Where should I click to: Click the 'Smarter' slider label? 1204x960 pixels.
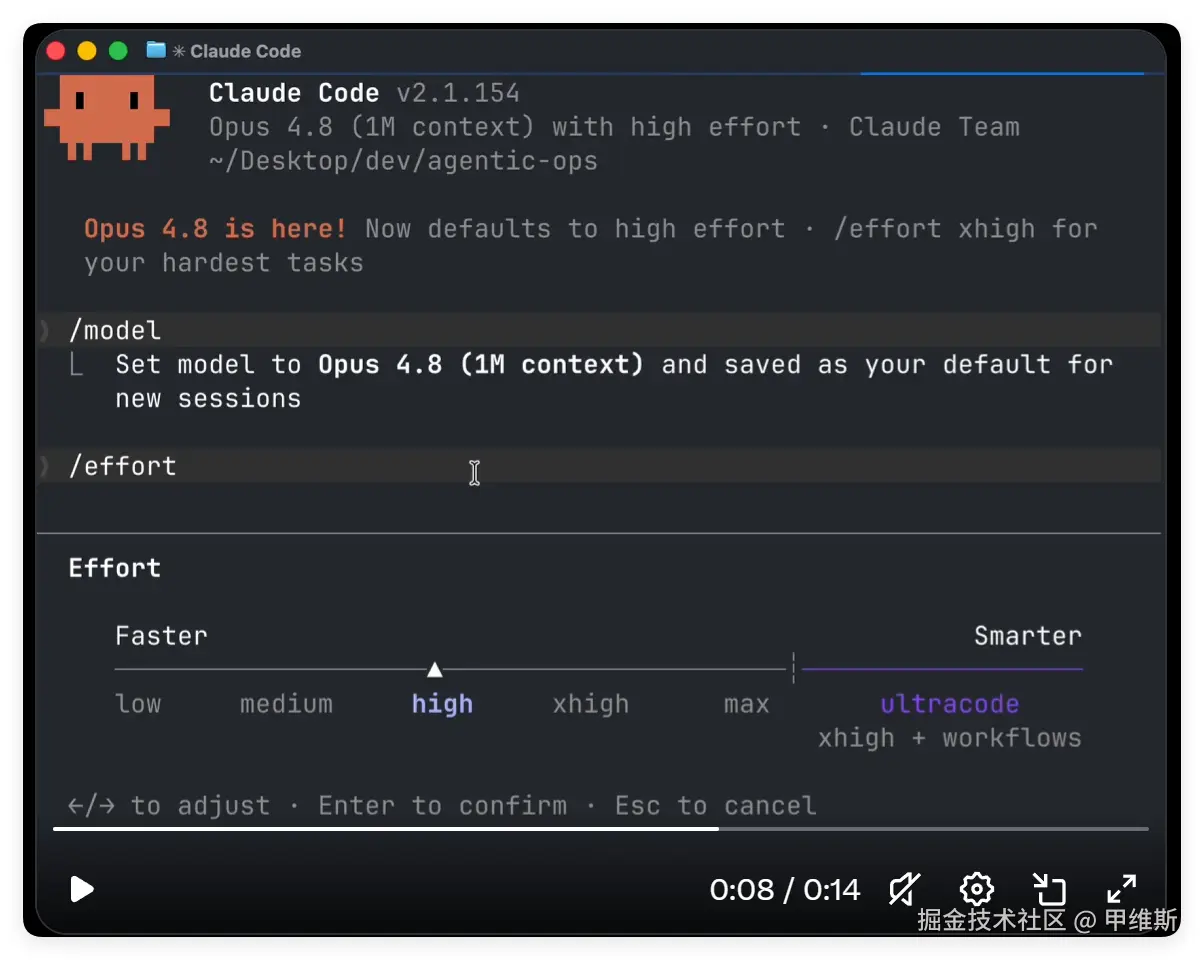(x=1028, y=636)
